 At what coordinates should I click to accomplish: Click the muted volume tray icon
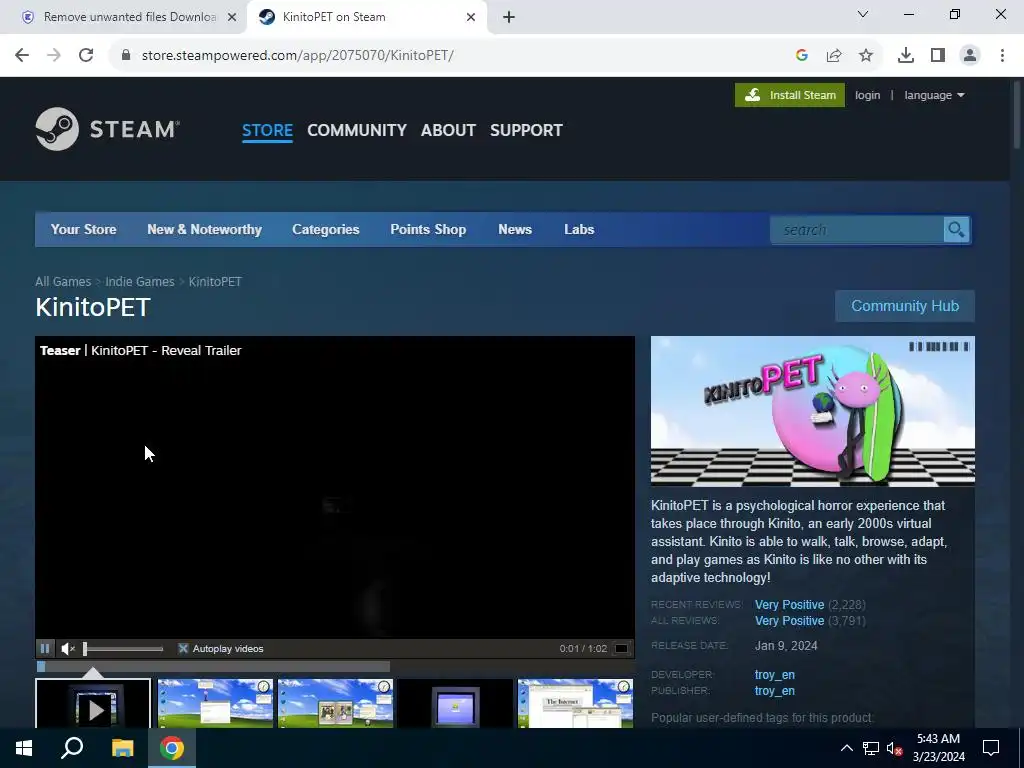[x=895, y=748]
